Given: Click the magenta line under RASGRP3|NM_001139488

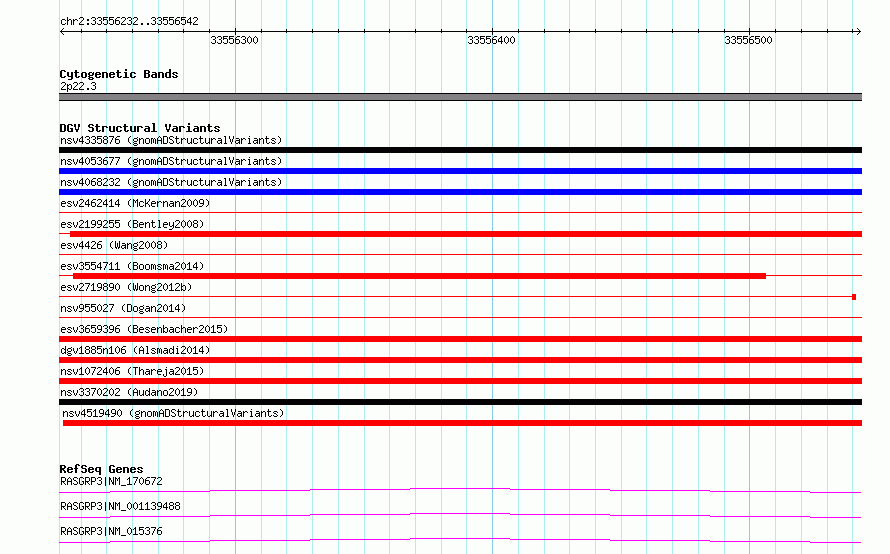Looking at the screenshot, I should [x=460, y=515].
